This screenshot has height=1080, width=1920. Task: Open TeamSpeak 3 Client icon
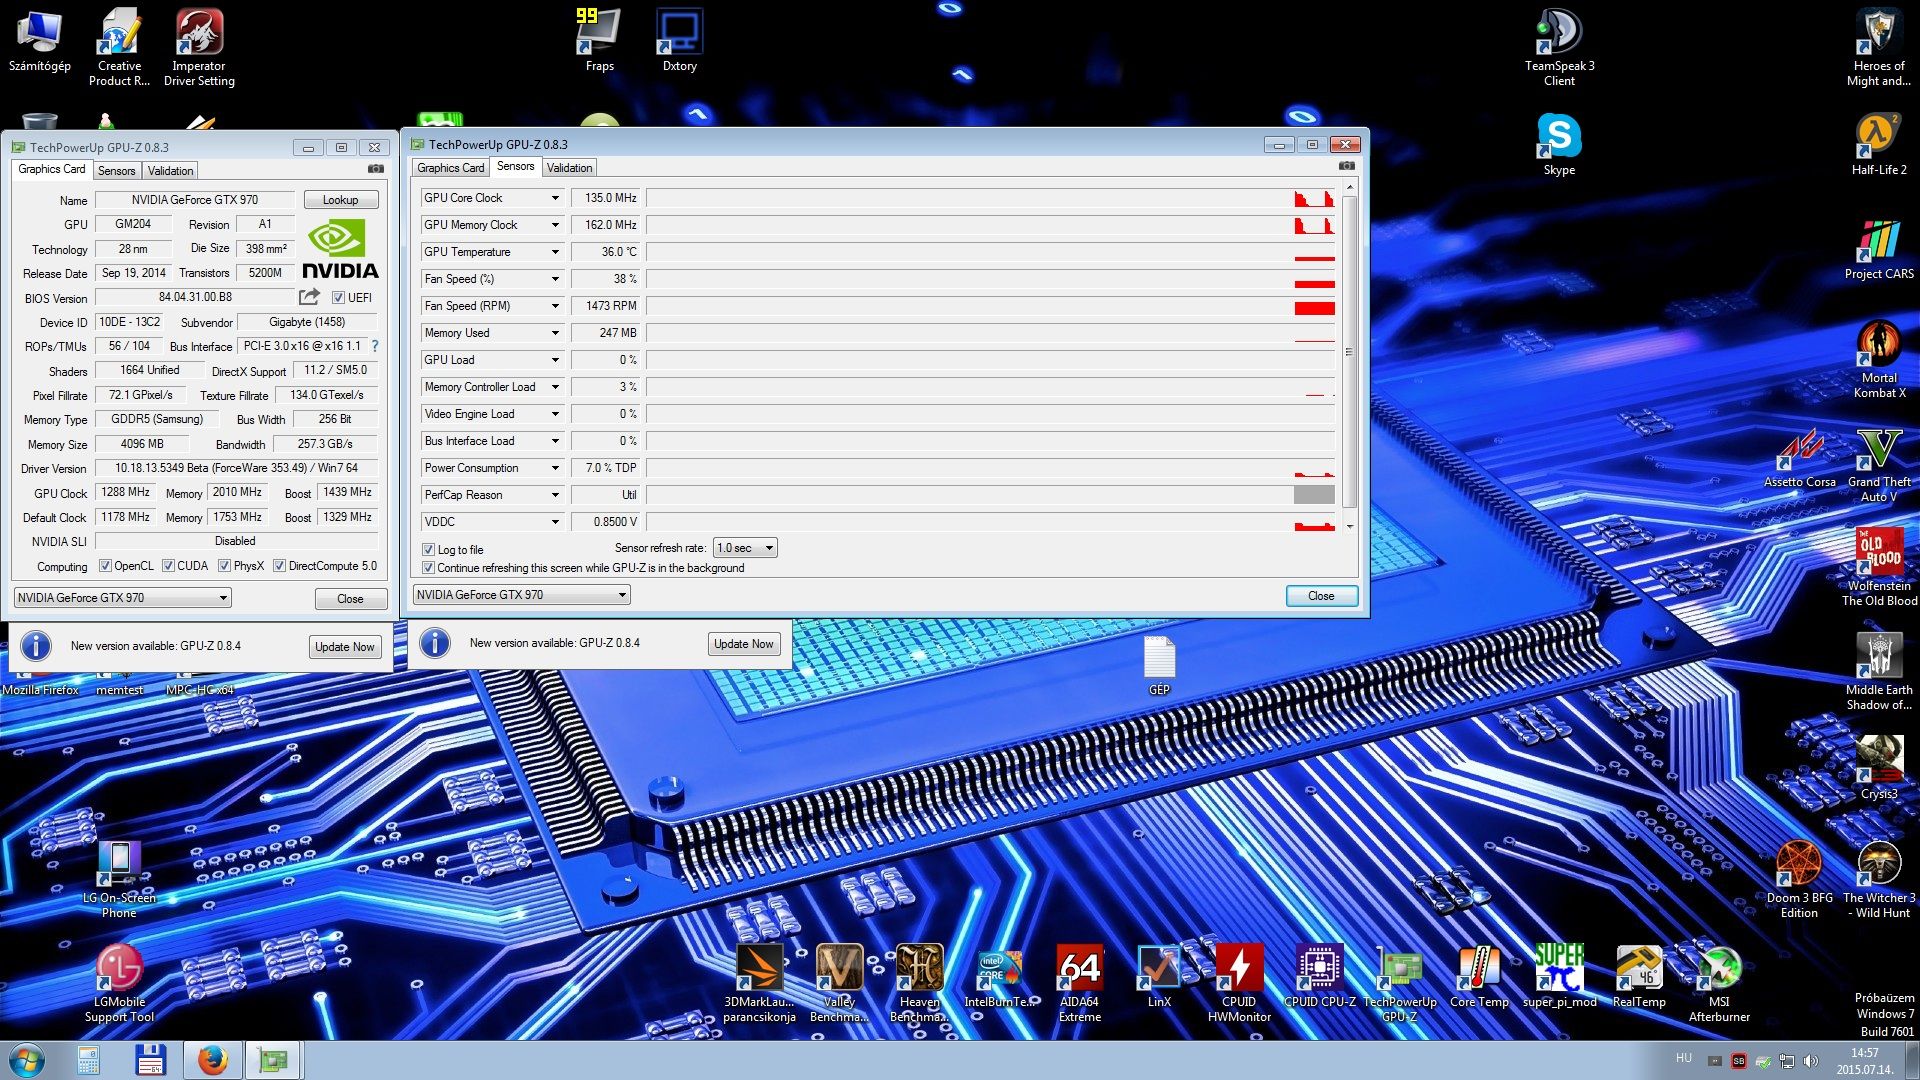[x=1559, y=47]
